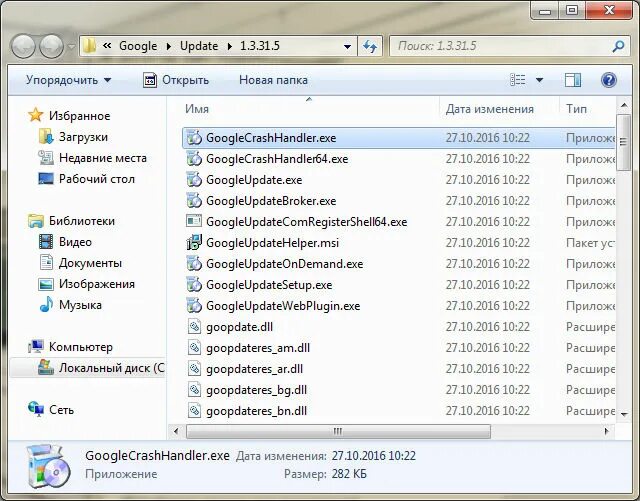
Task: Click vertical scrollbar down arrow
Action: [x=624, y=414]
